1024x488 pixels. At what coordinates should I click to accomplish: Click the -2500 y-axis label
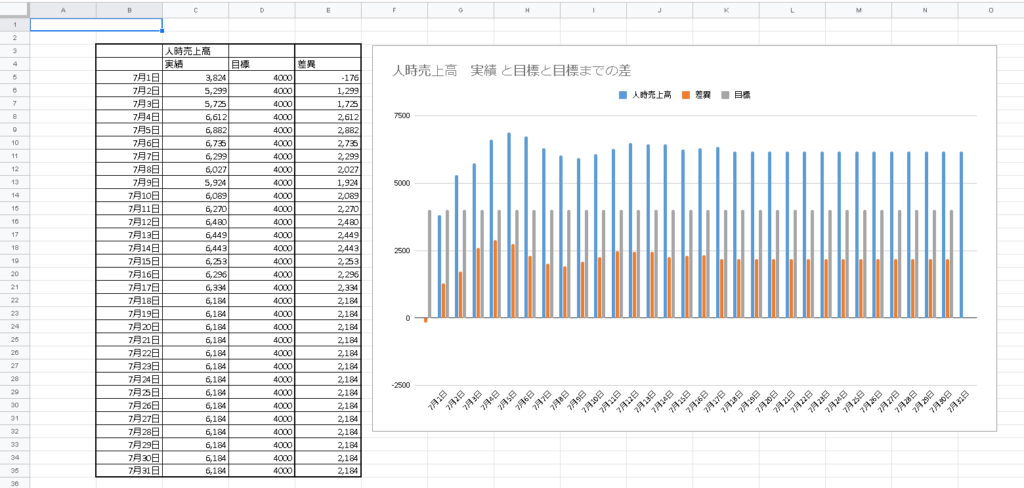point(399,385)
